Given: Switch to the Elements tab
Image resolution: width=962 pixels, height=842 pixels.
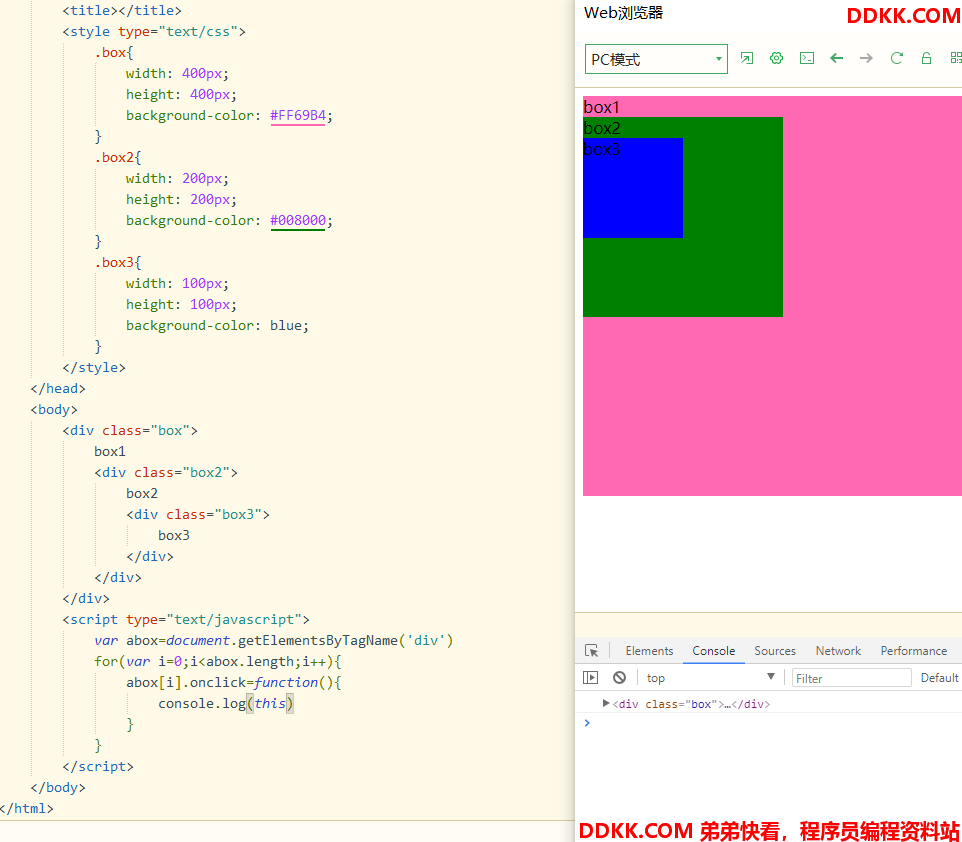Looking at the screenshot, I should pos(649,651).
